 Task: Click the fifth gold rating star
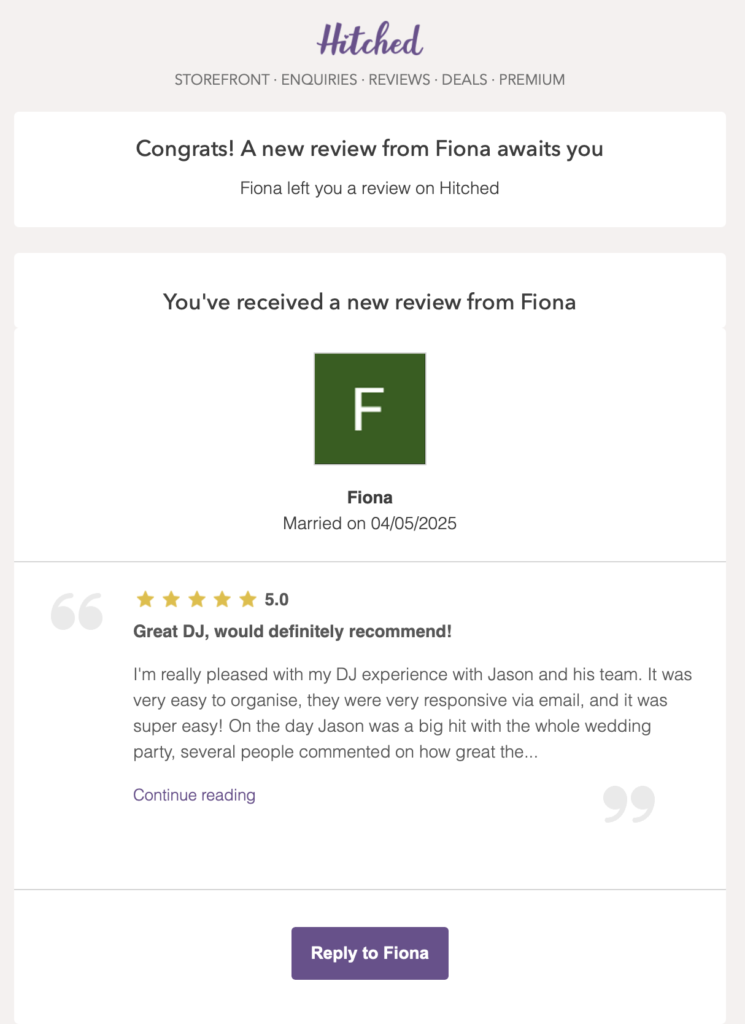(x=248, y=599)
